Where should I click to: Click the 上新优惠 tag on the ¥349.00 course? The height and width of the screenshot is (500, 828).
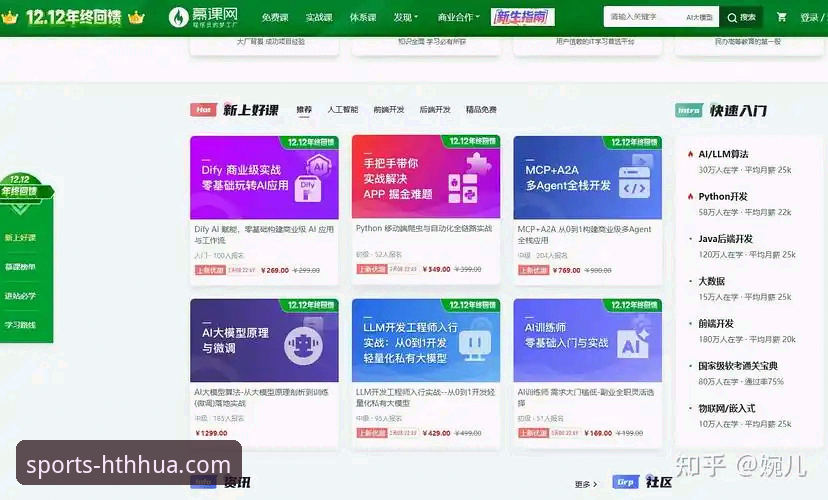[371, 269]
